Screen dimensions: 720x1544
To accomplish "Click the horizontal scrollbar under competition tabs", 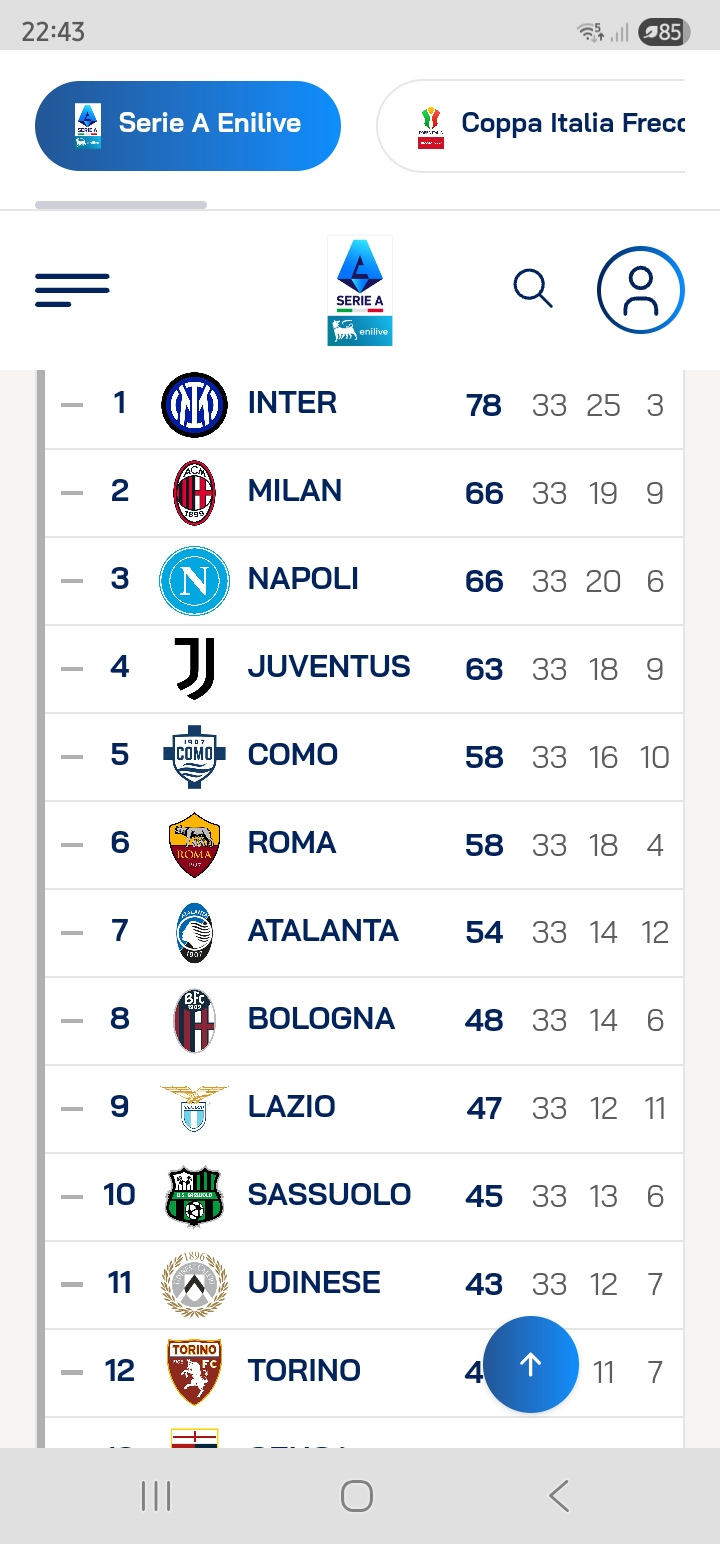I will tap(121, 205).
